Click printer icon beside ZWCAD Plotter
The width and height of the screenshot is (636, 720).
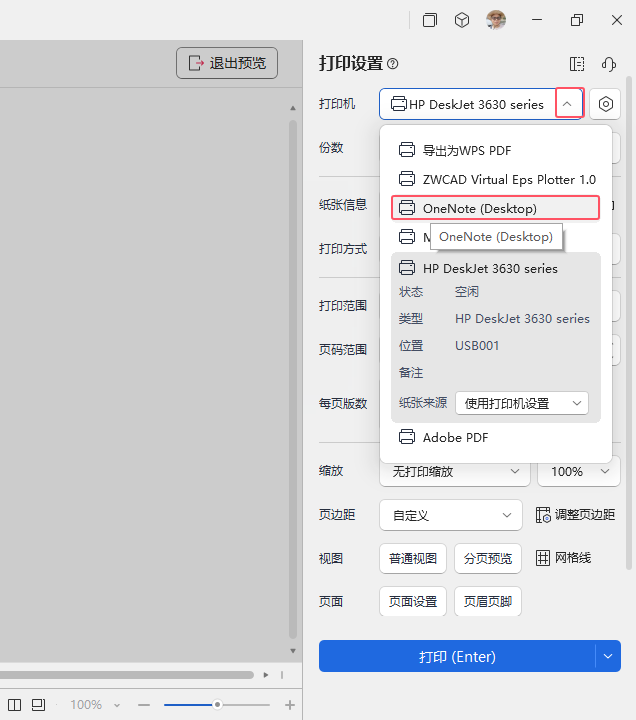tap(407, 179)
